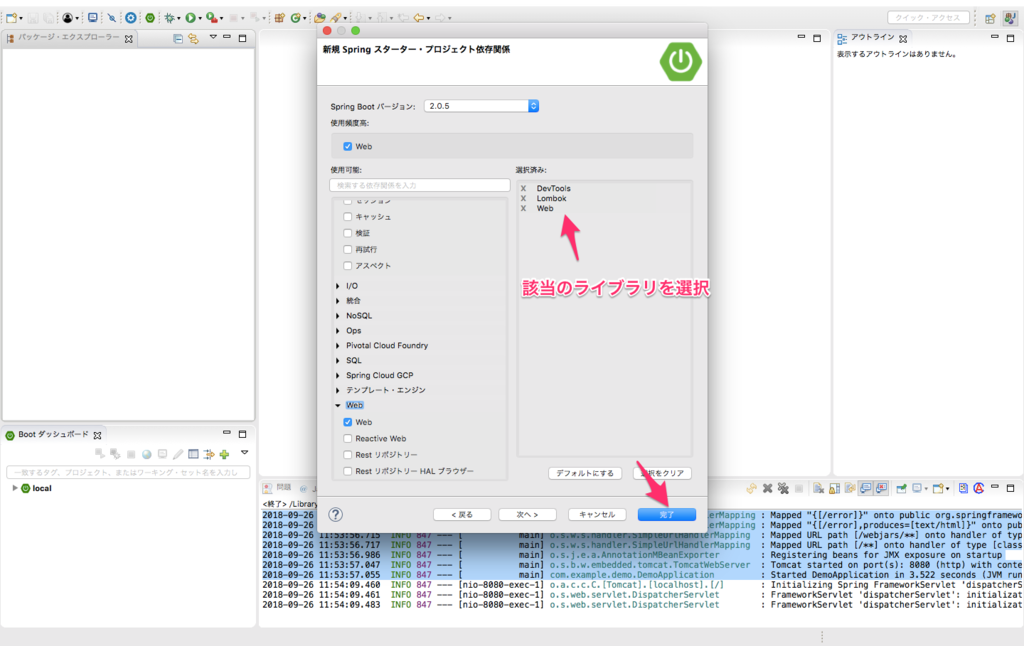Expand the Pivotal Cloud Foundry category
Viewport: 1024px width, 646px height.
[x=338, y=346]
